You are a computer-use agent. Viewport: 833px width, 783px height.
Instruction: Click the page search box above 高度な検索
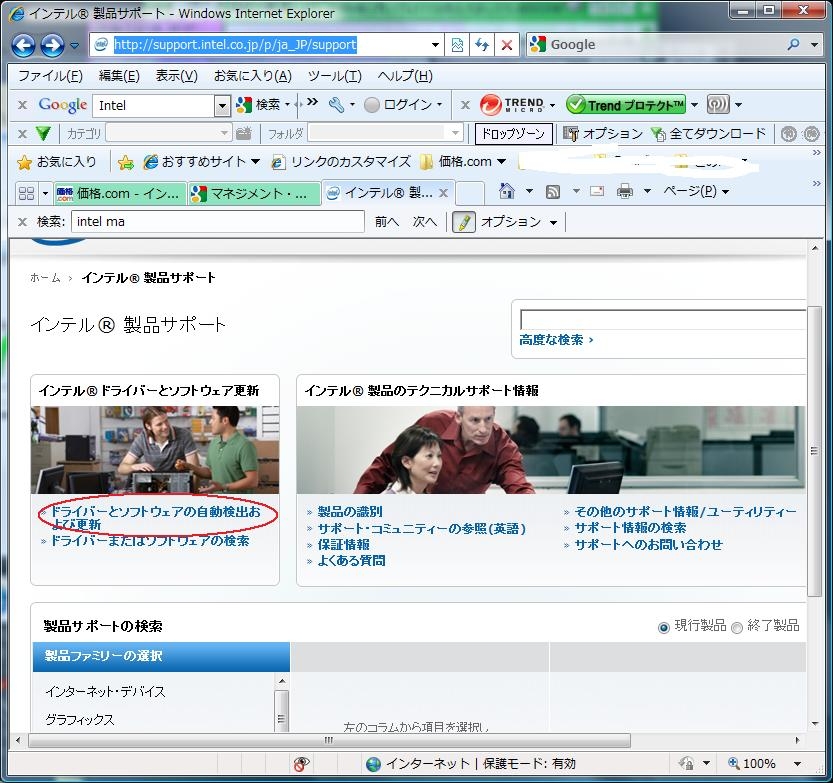point(663,320)
